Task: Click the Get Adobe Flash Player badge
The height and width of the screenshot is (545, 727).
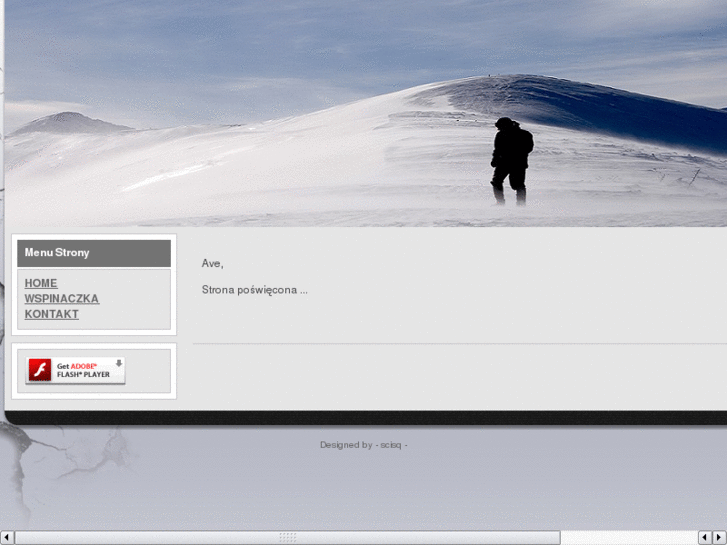Action: coord(75,370)
